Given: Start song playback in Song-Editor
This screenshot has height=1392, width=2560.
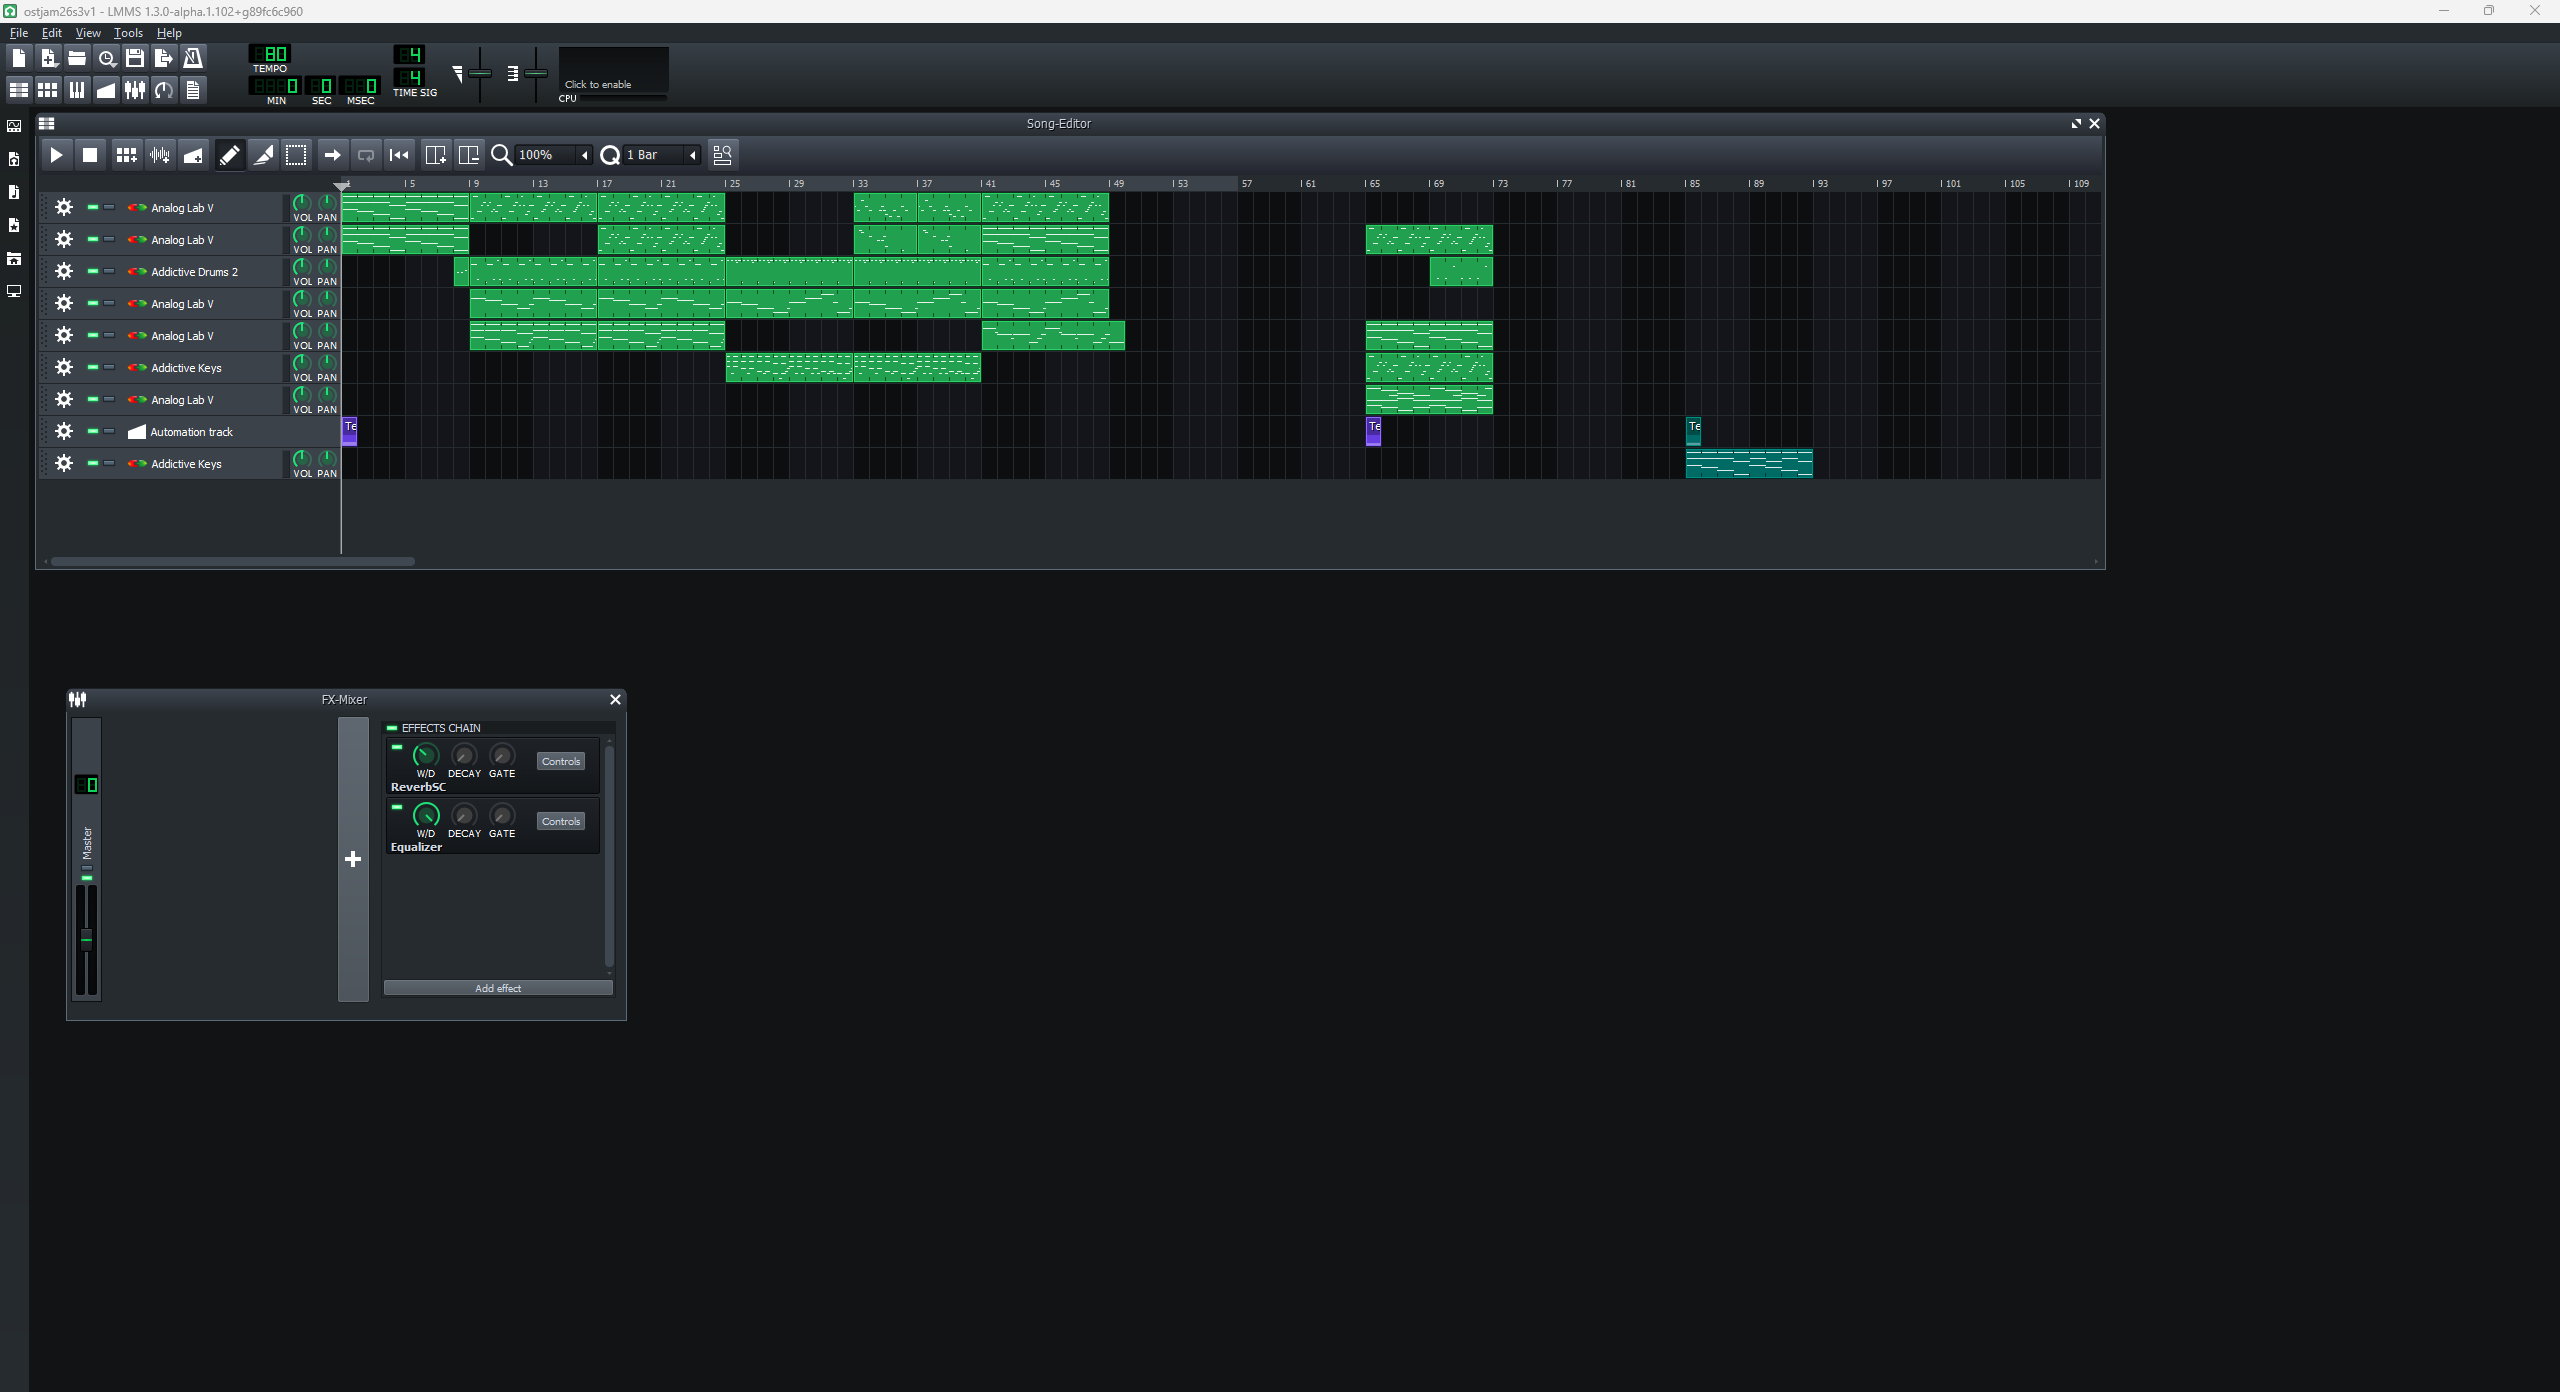Looking at the screenshot, I should coord(56,155).
